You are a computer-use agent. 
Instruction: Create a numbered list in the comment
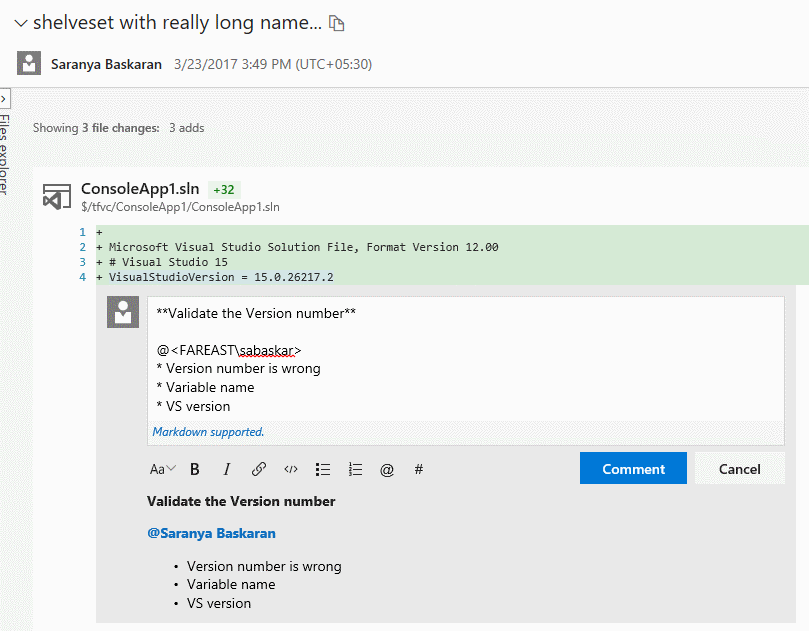pyautogui.click(x=355, y=468)
